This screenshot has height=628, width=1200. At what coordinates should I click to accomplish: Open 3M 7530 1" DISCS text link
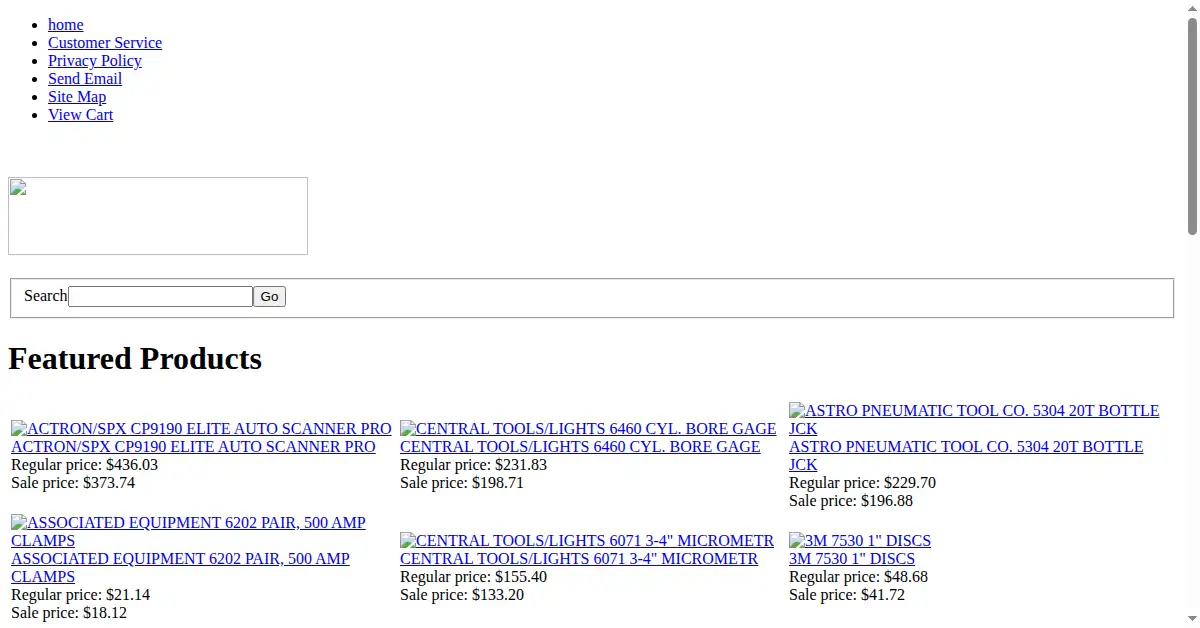pos(852,559)
